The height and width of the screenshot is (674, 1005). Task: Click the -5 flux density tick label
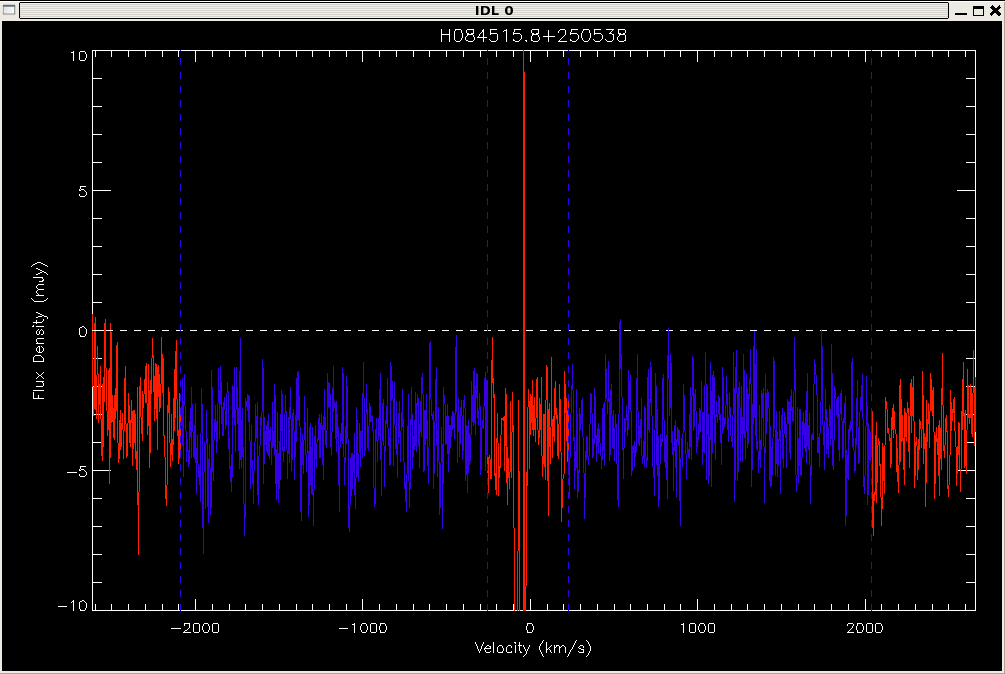78,471
